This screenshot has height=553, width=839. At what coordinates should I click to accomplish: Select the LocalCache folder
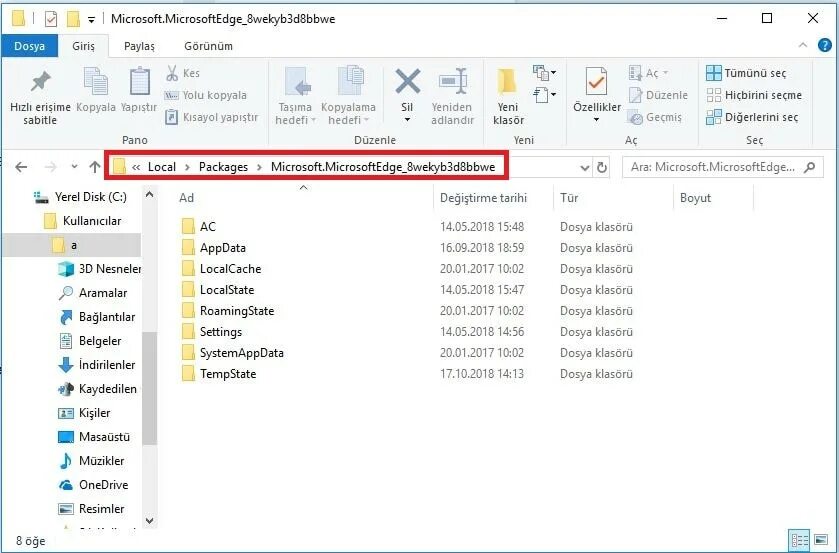(x=221, y=269)
